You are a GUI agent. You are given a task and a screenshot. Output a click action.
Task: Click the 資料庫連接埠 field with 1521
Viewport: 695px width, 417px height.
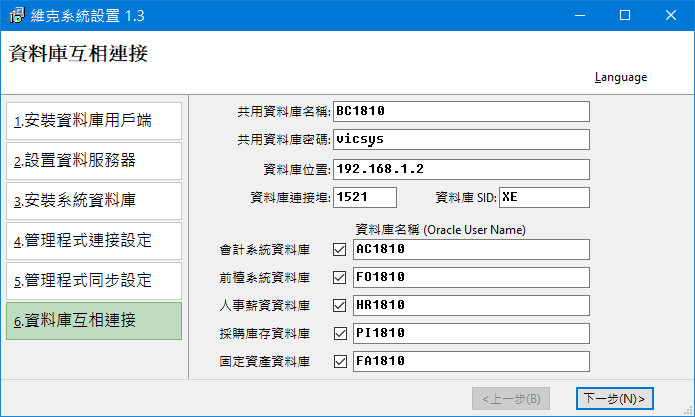click(365, 197)
